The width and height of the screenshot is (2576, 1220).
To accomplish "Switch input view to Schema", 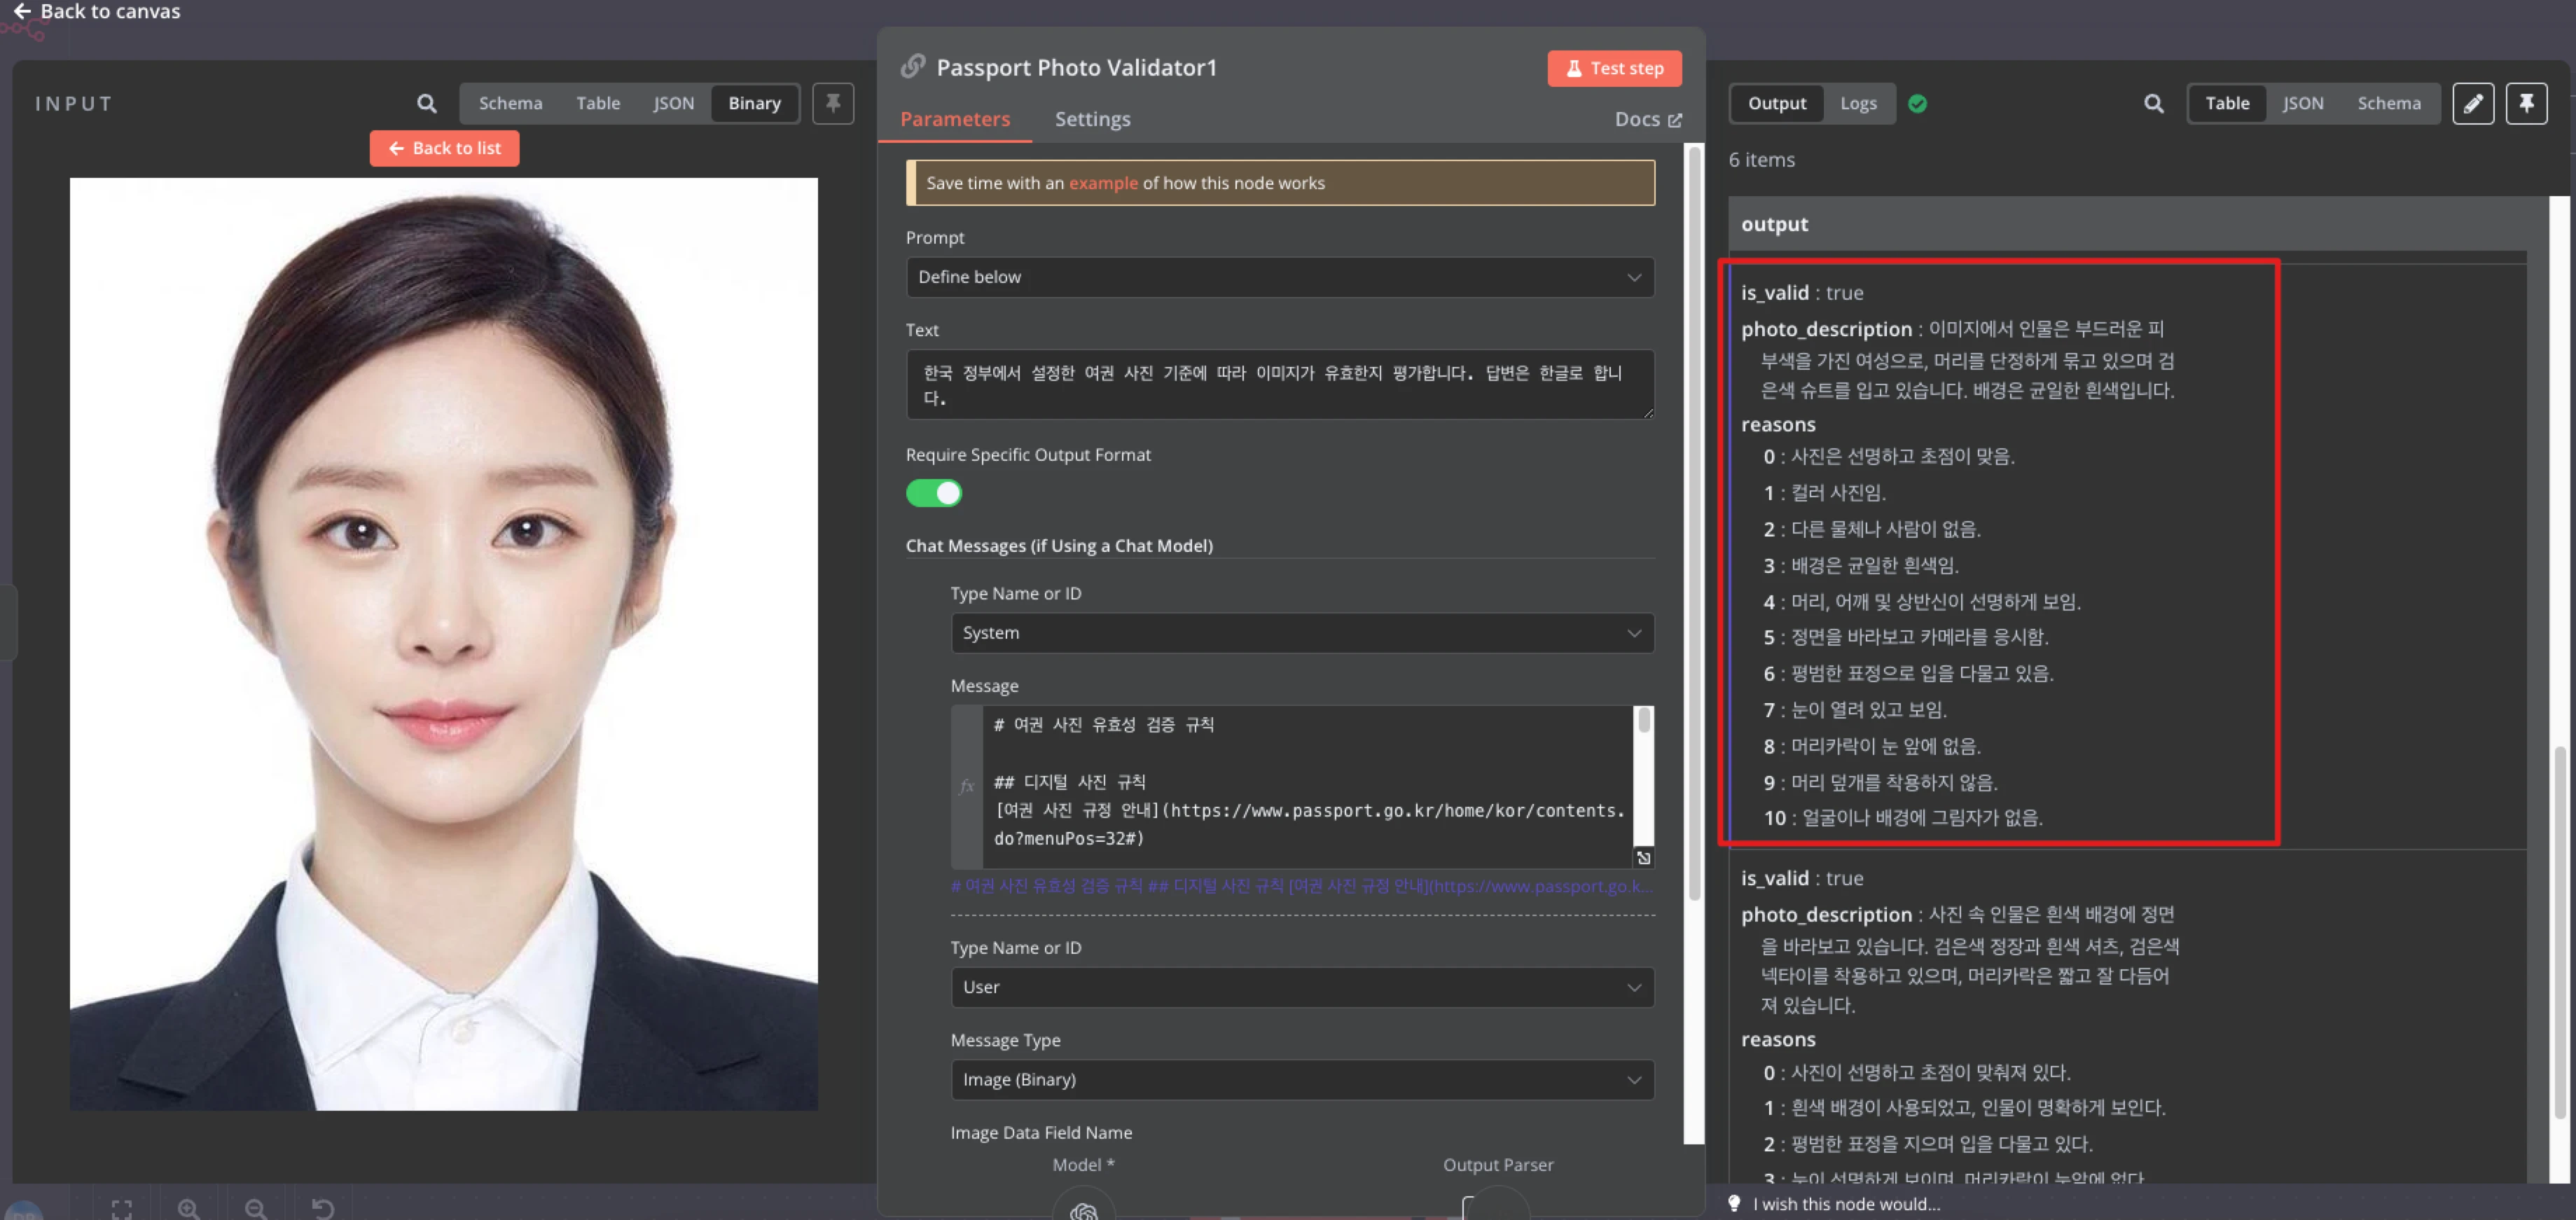I will [510, 103].
